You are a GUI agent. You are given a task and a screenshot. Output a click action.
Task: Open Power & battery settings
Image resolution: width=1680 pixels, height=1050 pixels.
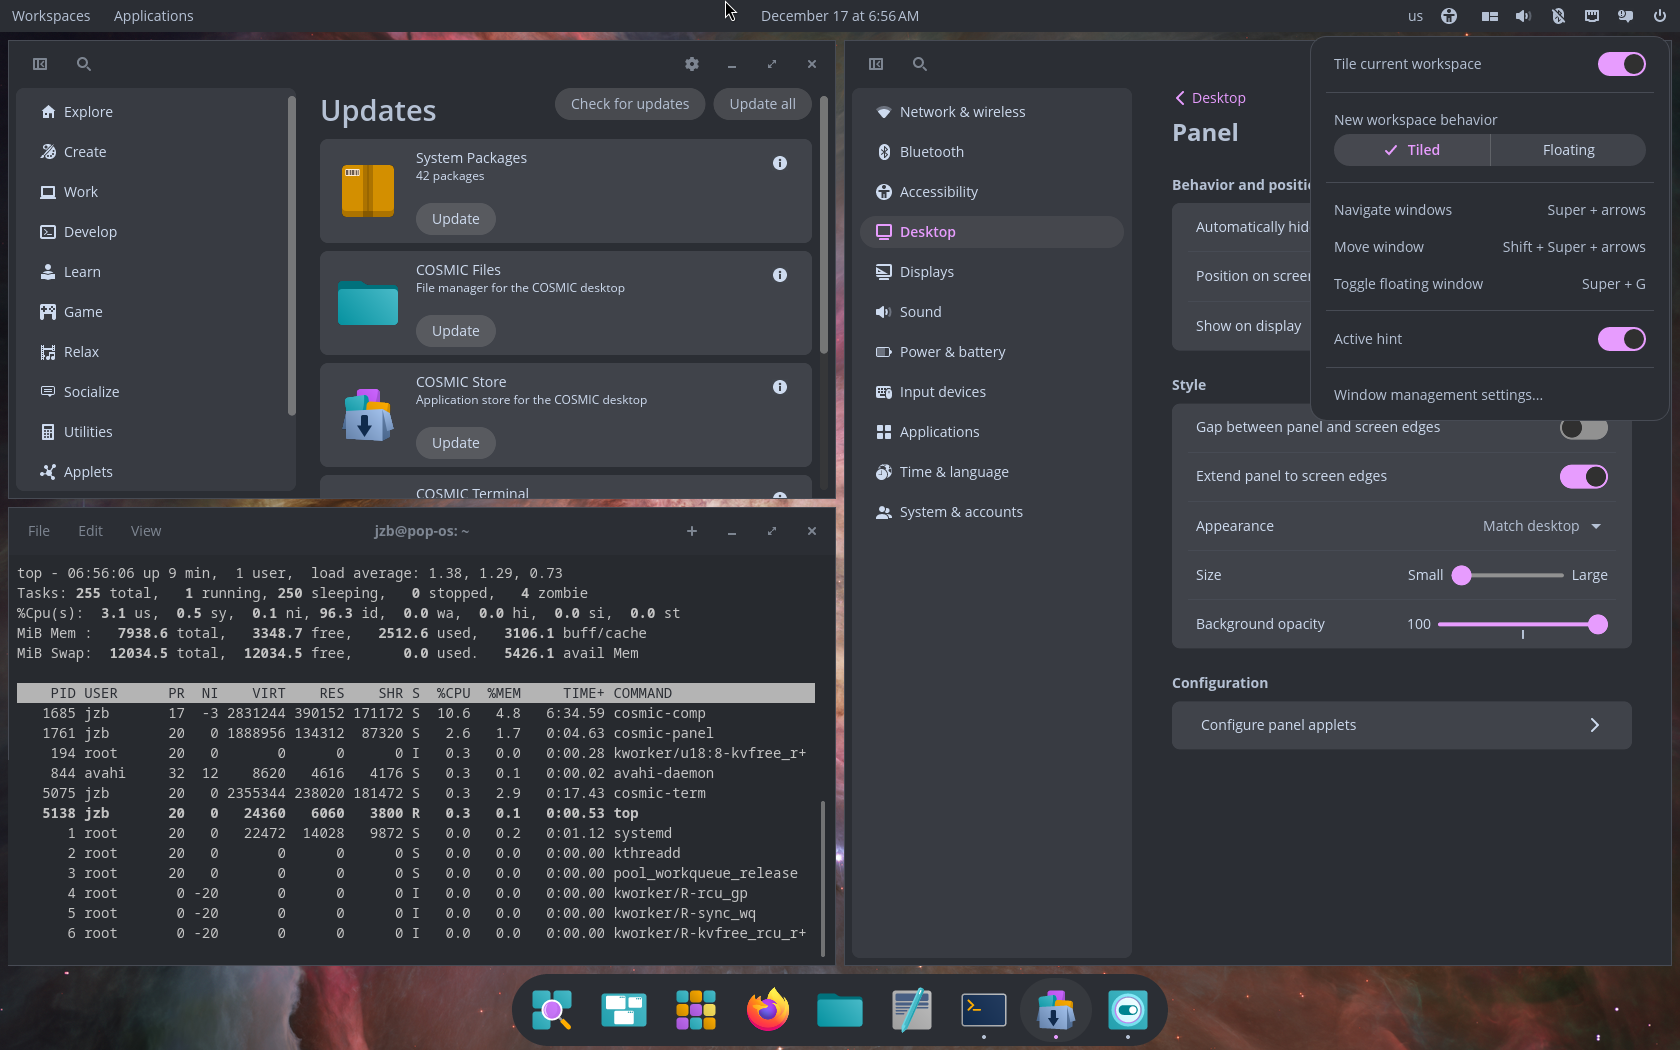point(952,351)
